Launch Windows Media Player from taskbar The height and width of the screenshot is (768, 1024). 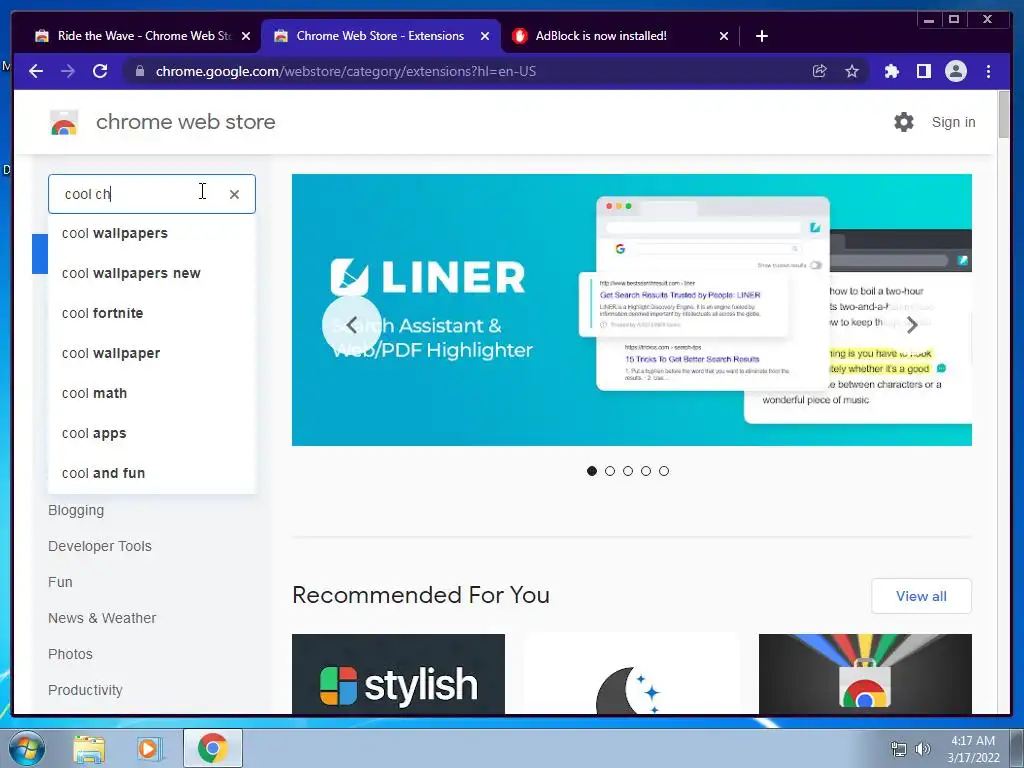150,749
